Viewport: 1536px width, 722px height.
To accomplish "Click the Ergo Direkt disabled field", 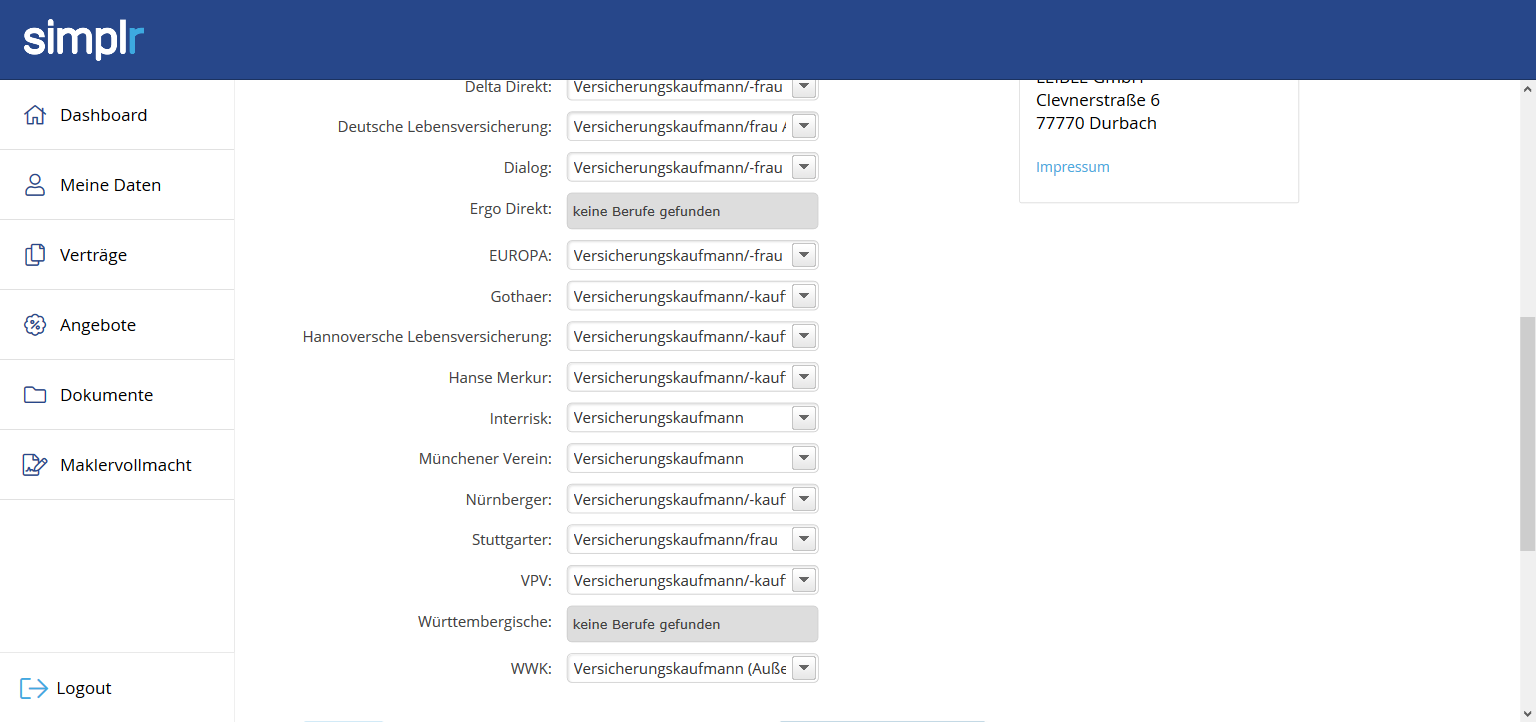I will click(x=692, y=211).
